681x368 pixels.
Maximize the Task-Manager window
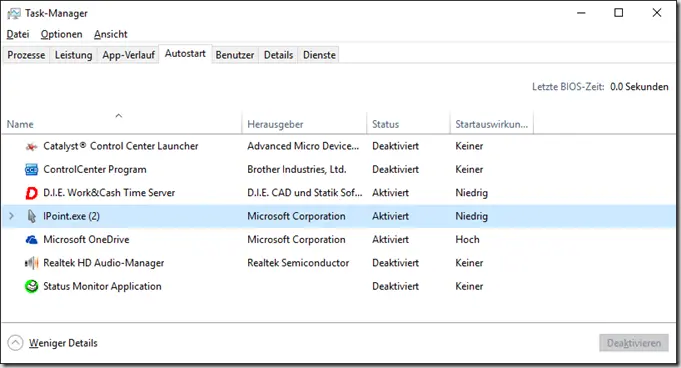[x=618, y=13]
